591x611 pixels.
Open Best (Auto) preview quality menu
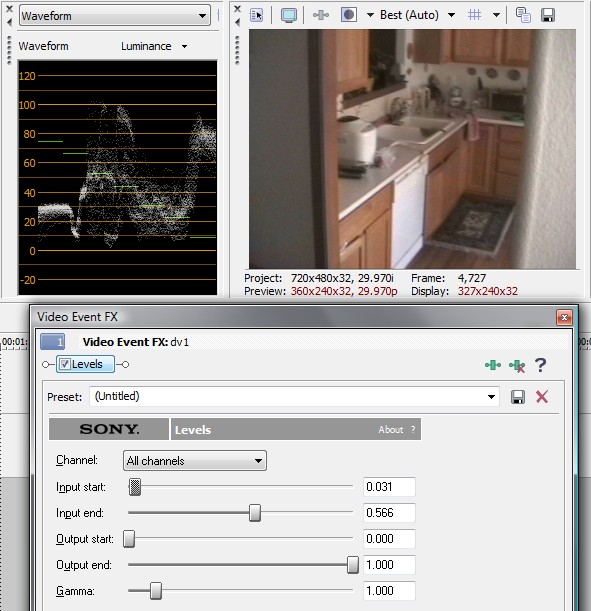click(417, 15)
